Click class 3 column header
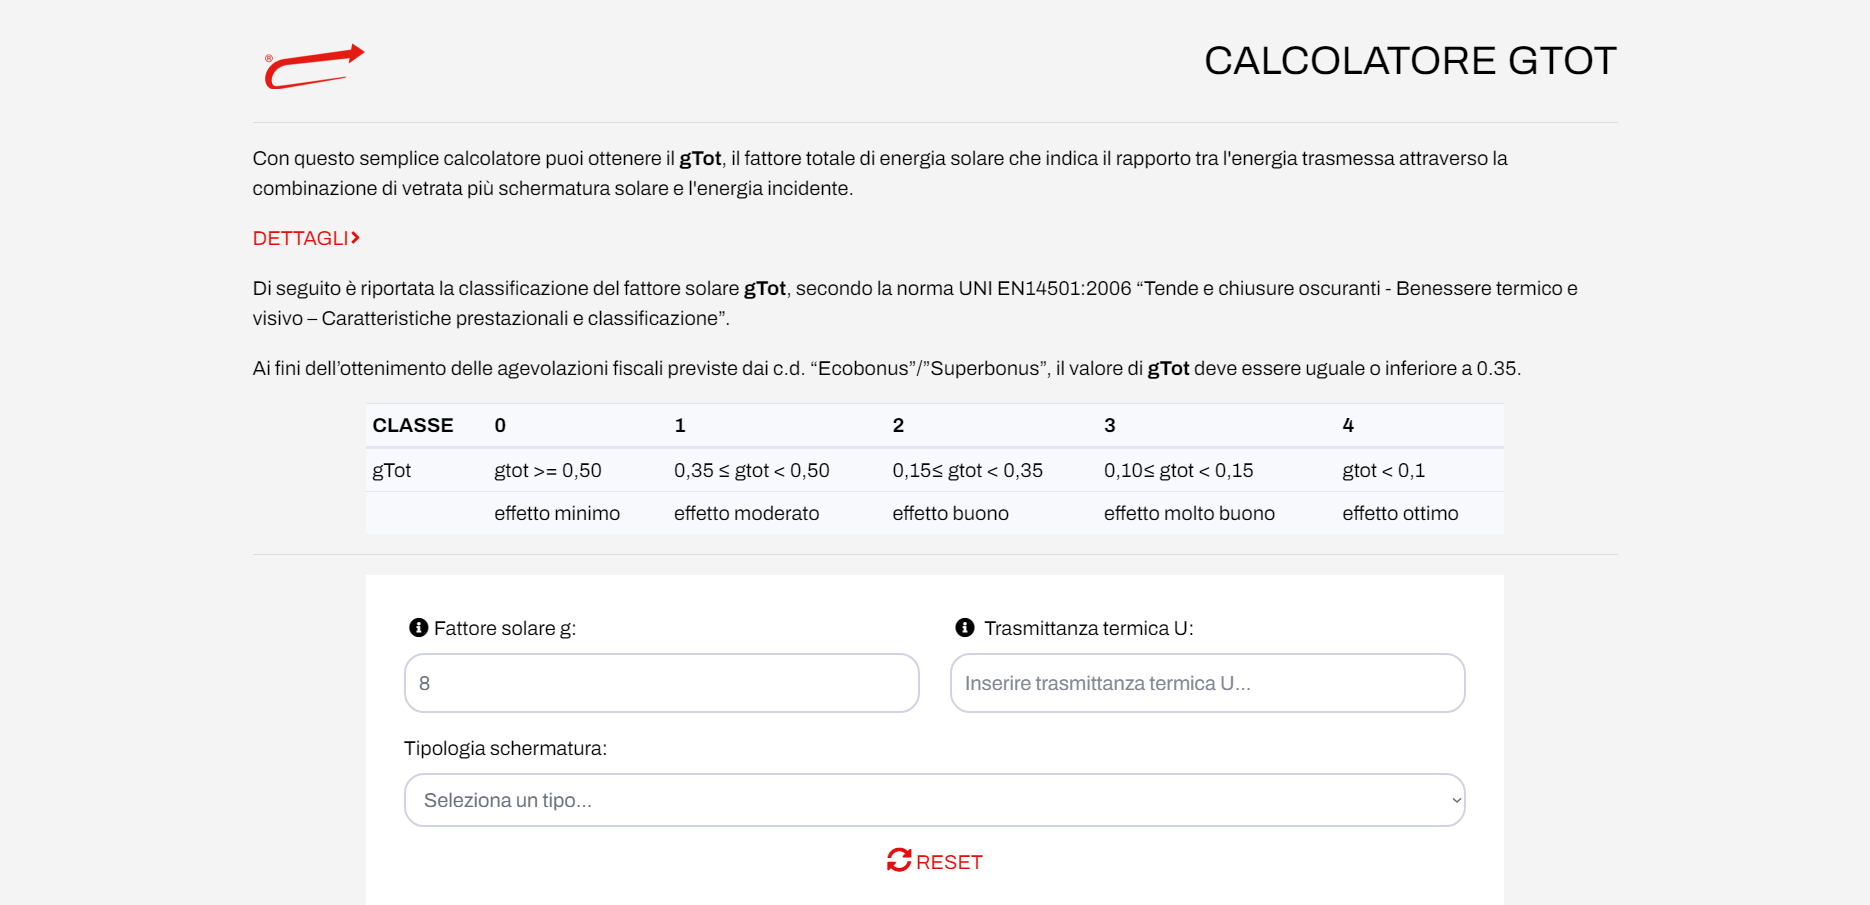This screenshot has width=1870, height=905. tap(1109, 425)
